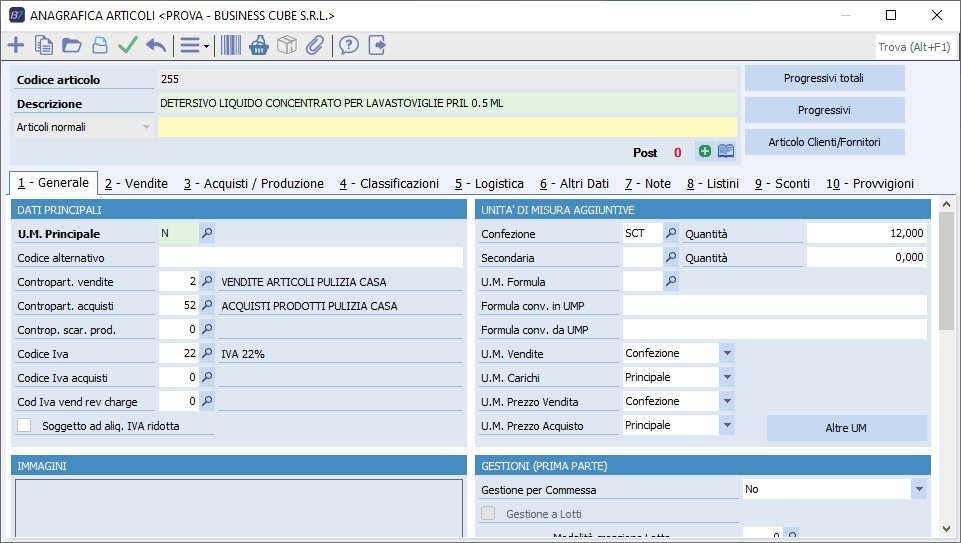Screen dimensions: 961x543
Task: Open the 8 - Listini tab
Action: [714, 184]
